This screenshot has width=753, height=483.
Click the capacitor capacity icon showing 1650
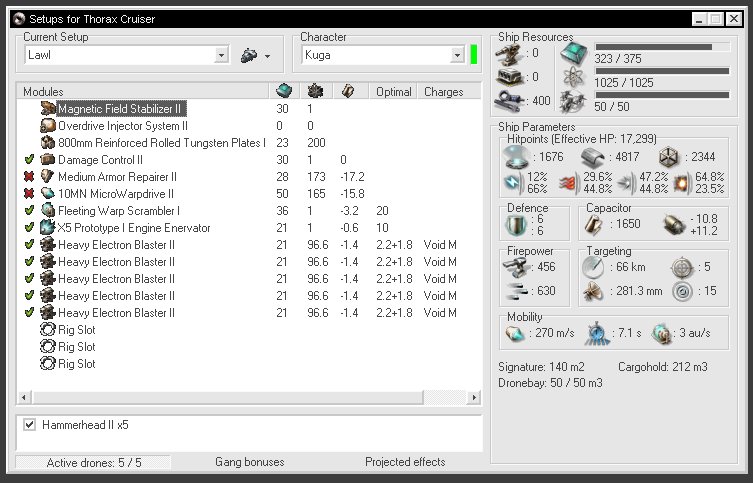point(594,224)
